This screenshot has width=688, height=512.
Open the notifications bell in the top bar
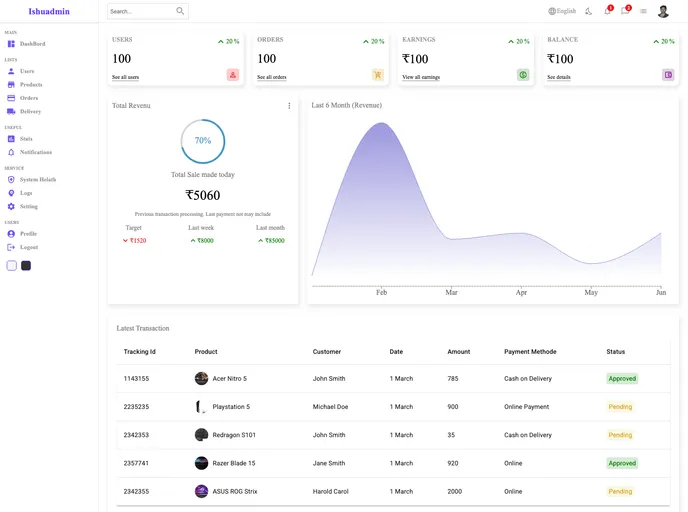(607, 11)
